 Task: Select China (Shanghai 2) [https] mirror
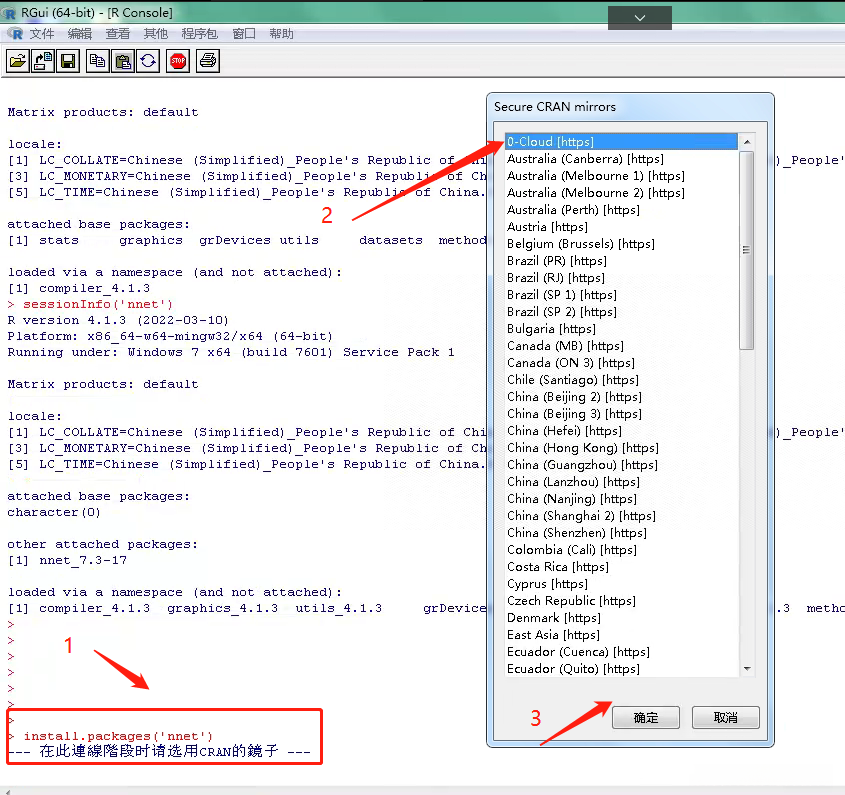(x=621, y=516)
